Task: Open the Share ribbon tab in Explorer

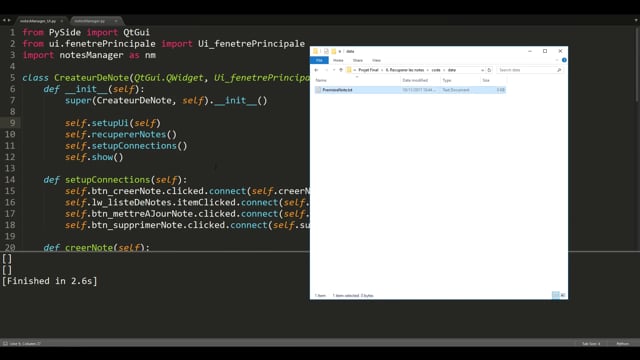Action: [x=358, y=60]
